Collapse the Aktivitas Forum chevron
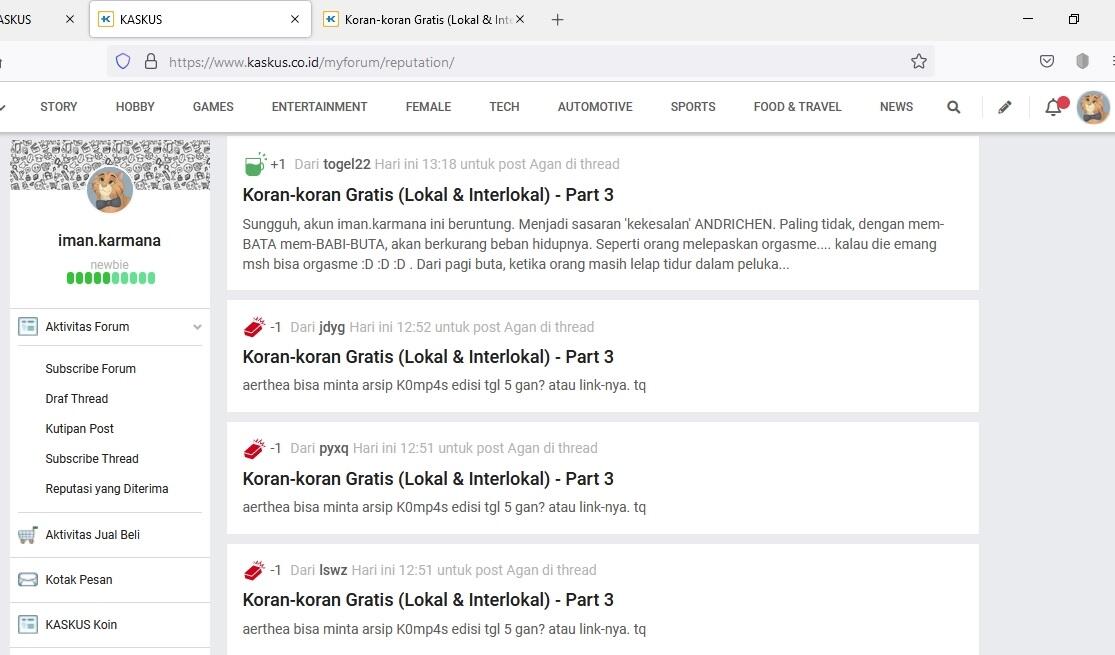 (197, 327)
